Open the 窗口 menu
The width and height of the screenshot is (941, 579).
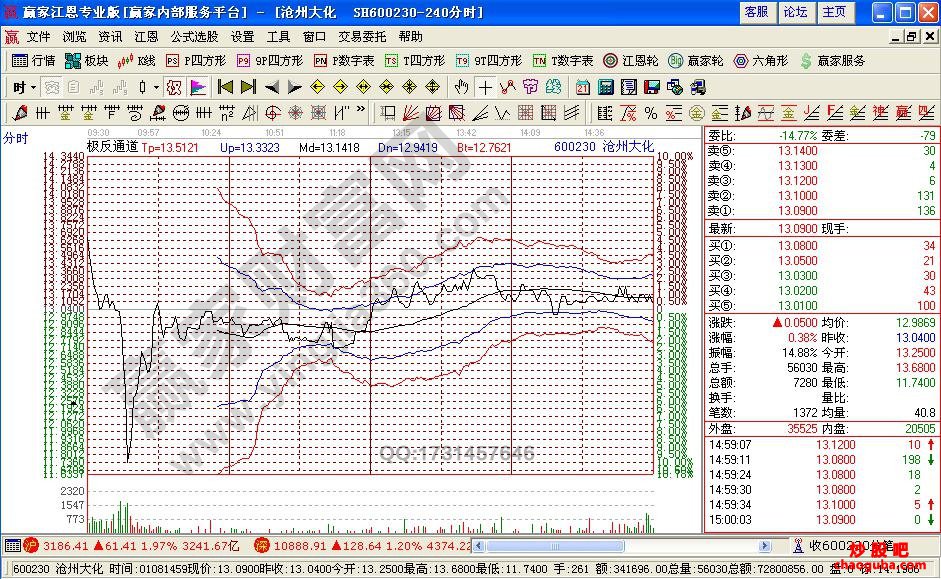coord(314,37)
